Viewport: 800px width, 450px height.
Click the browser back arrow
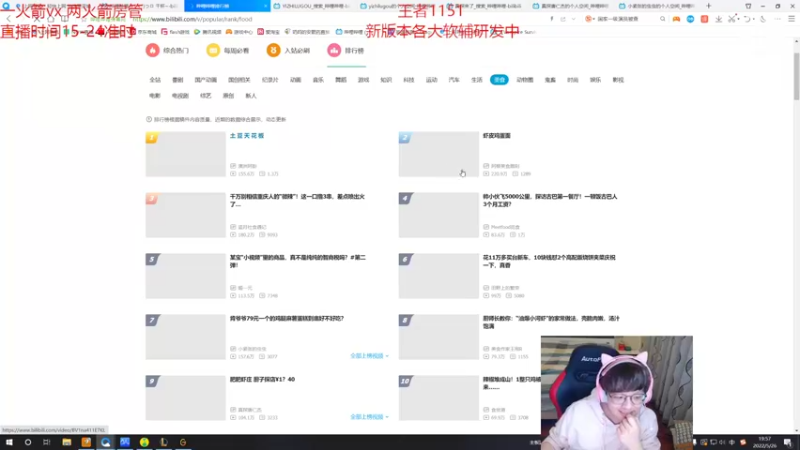click(x=9, y=19)
